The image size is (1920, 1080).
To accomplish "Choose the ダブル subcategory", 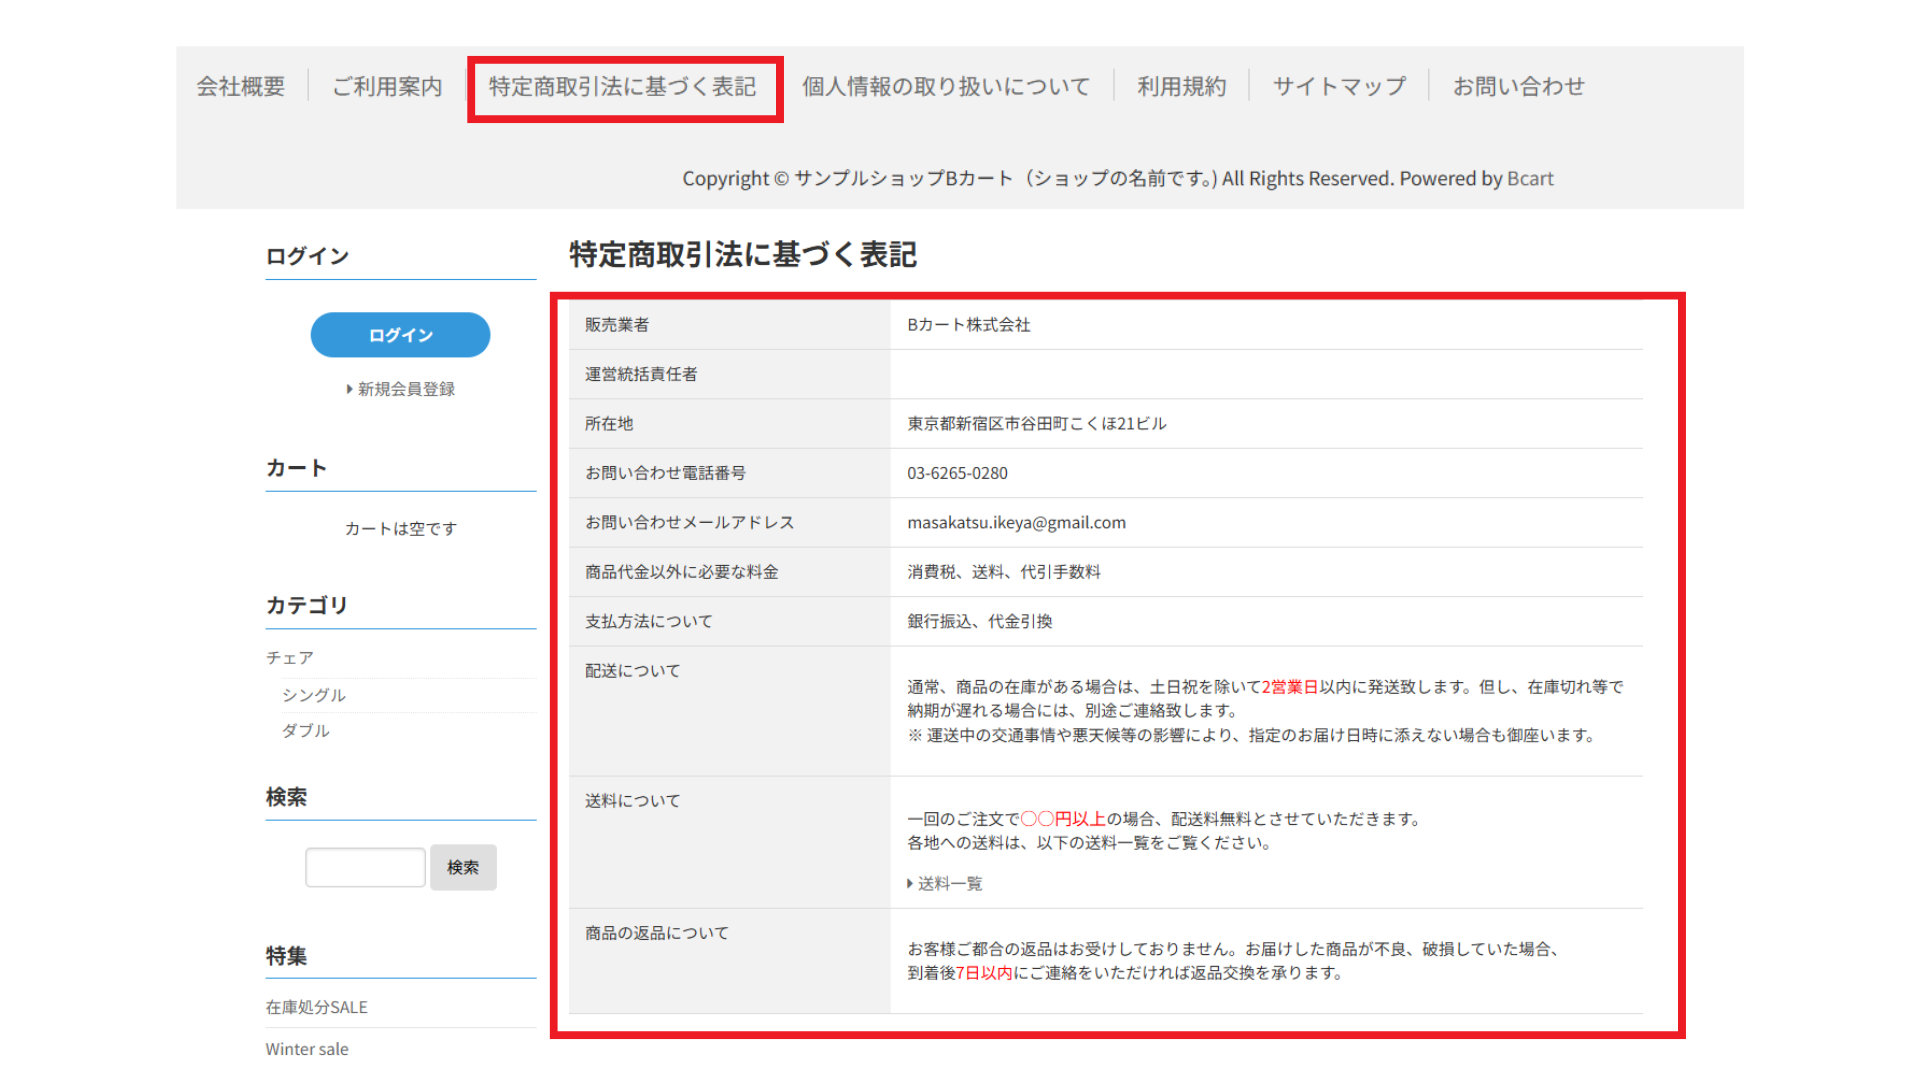I will point(306,731).
